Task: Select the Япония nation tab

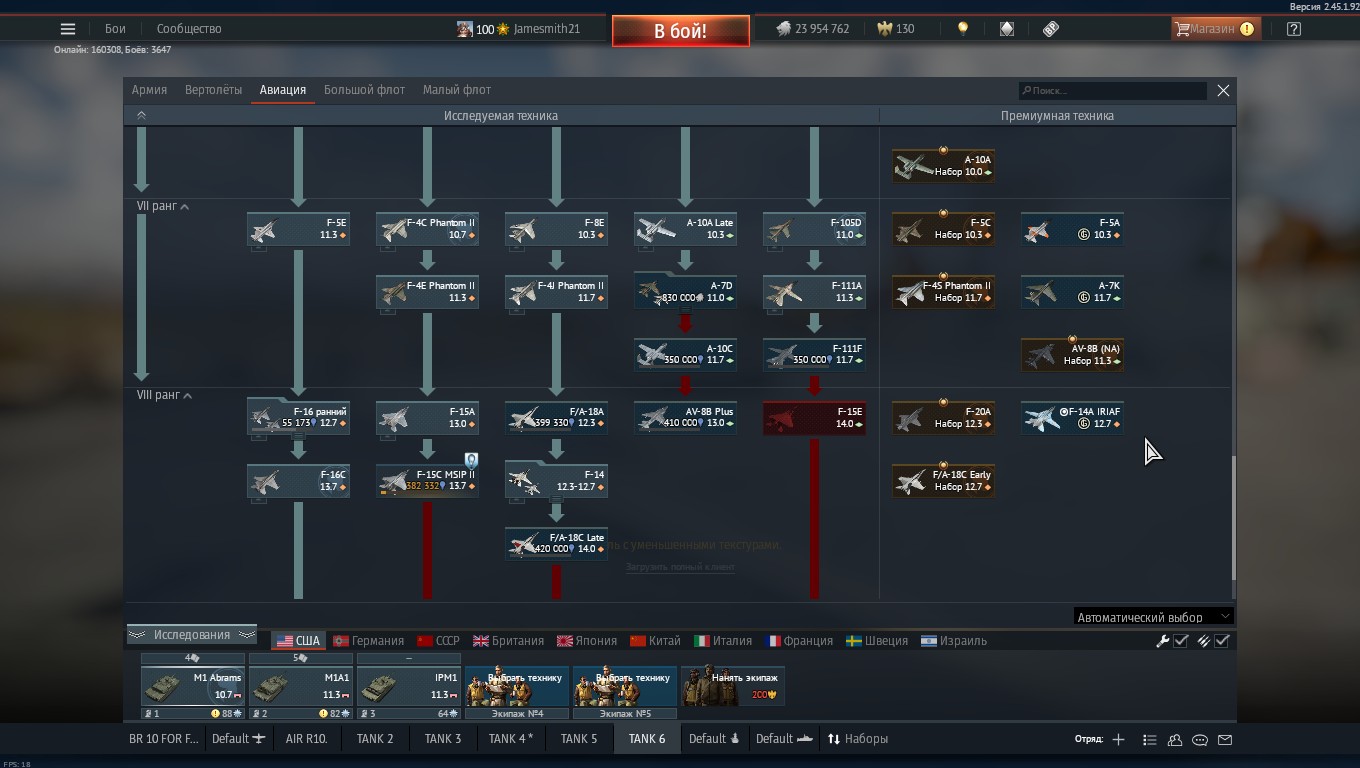Action: point(587,641)
